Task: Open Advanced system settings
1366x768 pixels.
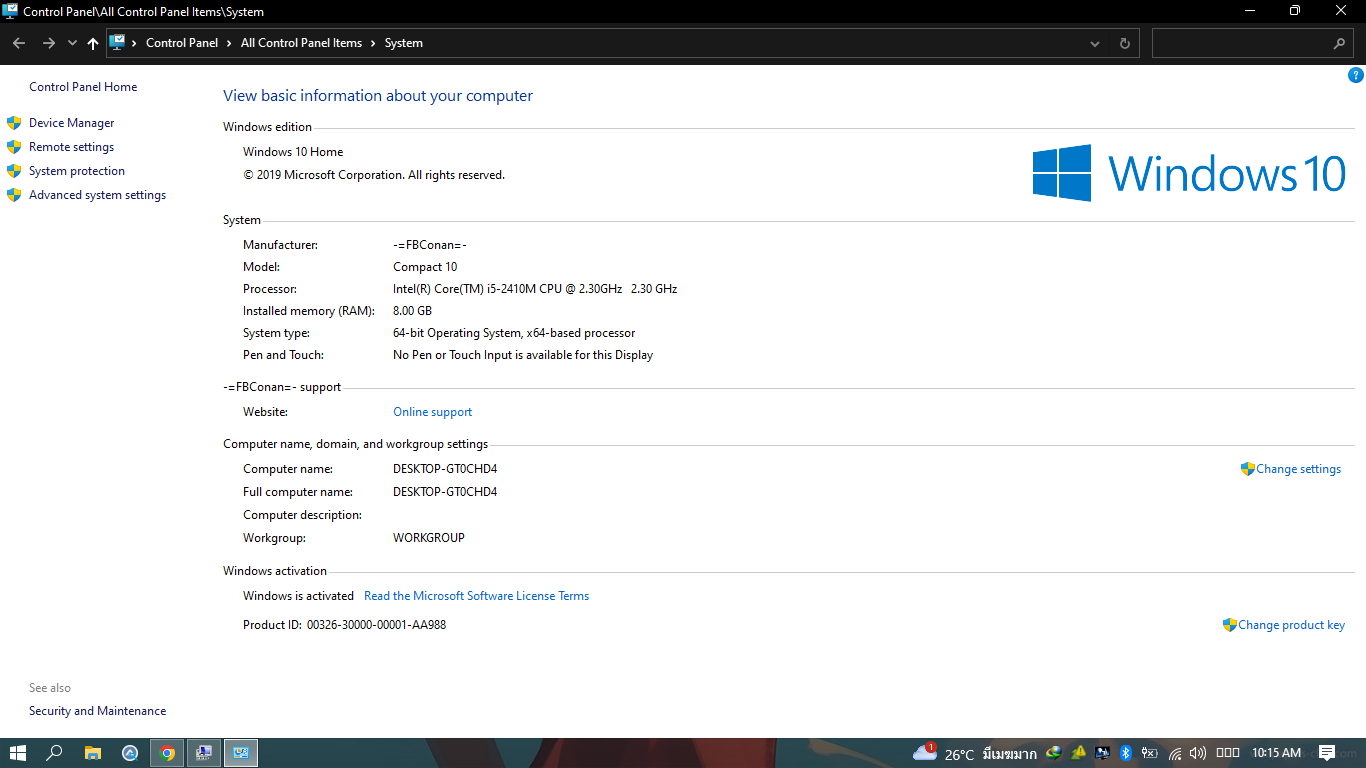Action: 97,195
